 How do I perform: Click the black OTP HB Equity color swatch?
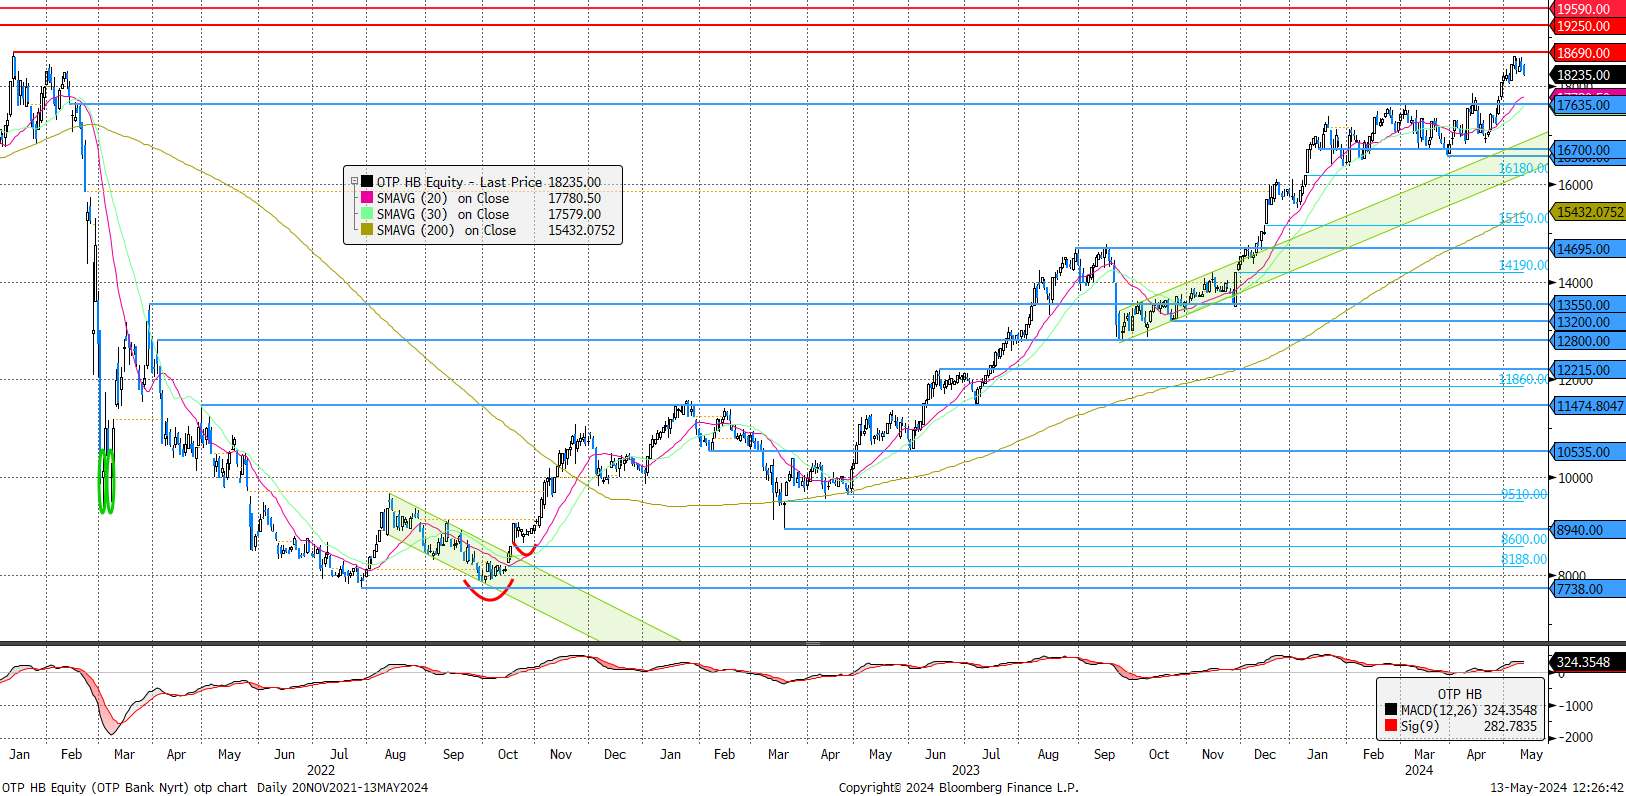(x=367, y=182)
